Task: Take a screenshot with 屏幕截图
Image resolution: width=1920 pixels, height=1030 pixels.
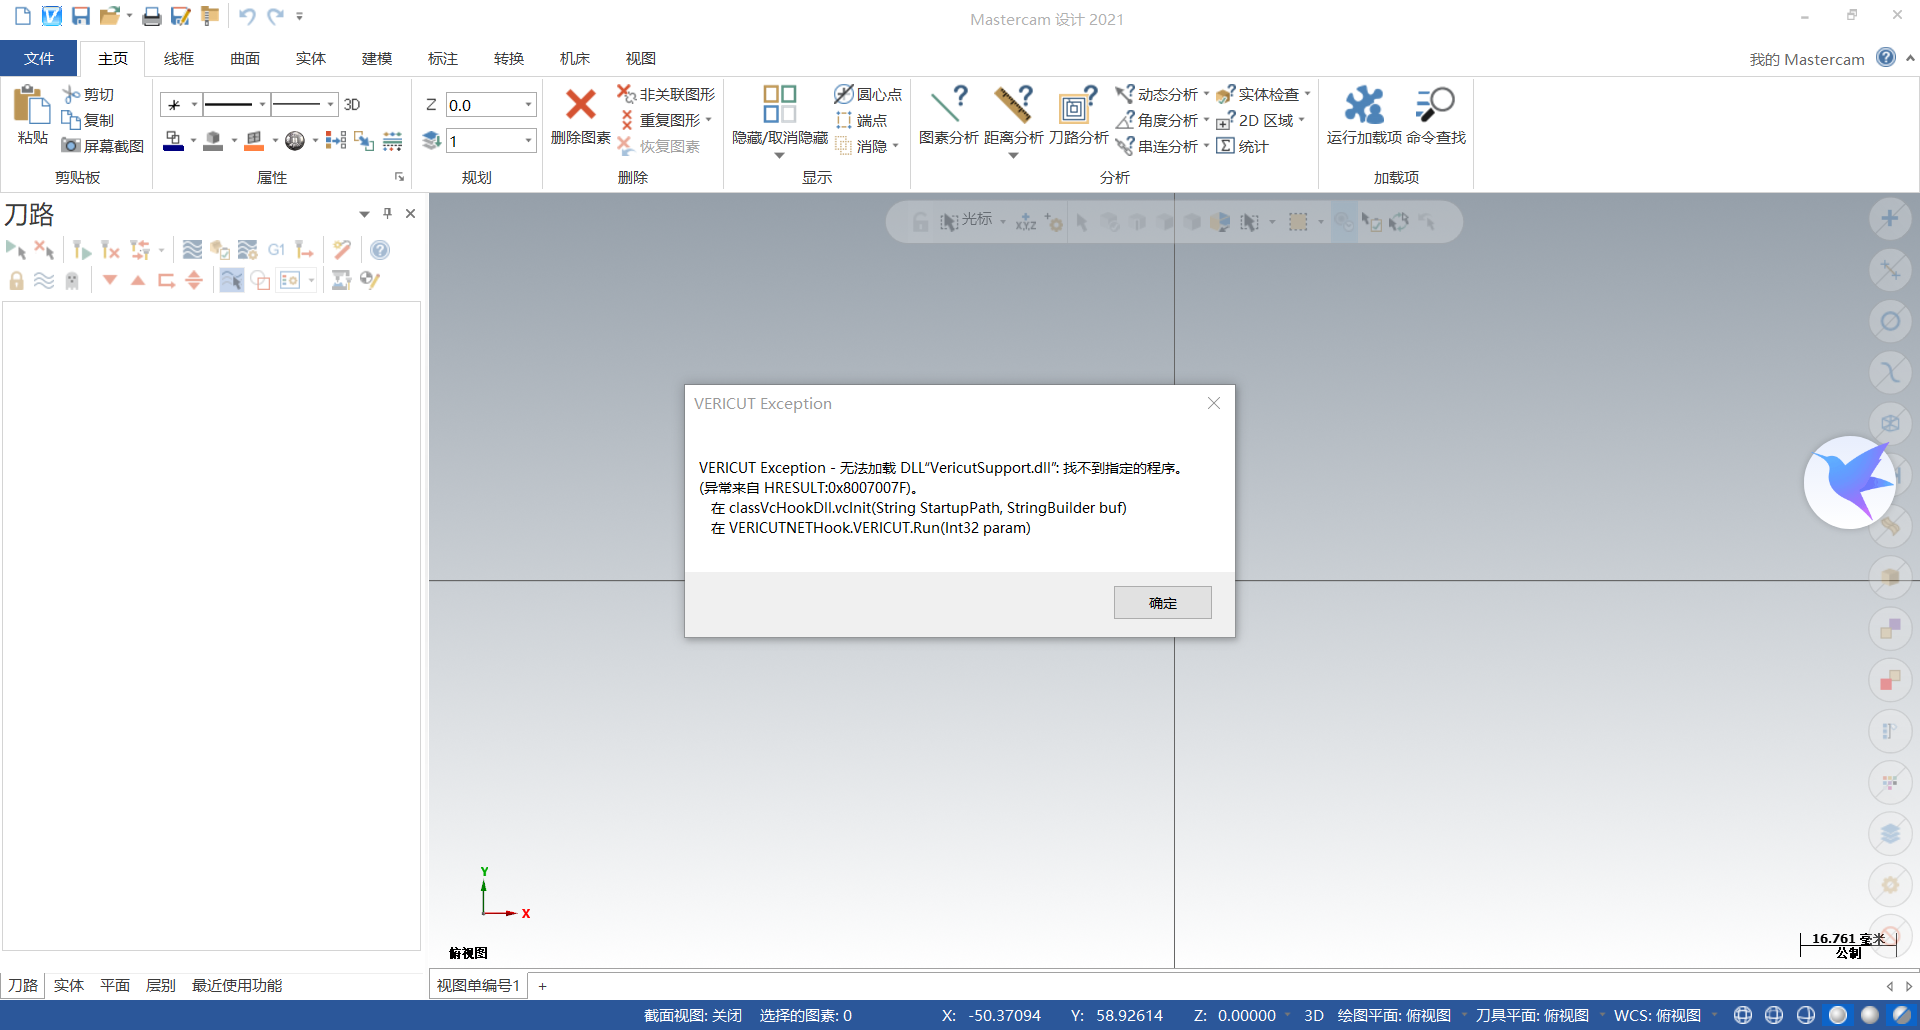Action: pyautogui.click(x=102, y=146)
